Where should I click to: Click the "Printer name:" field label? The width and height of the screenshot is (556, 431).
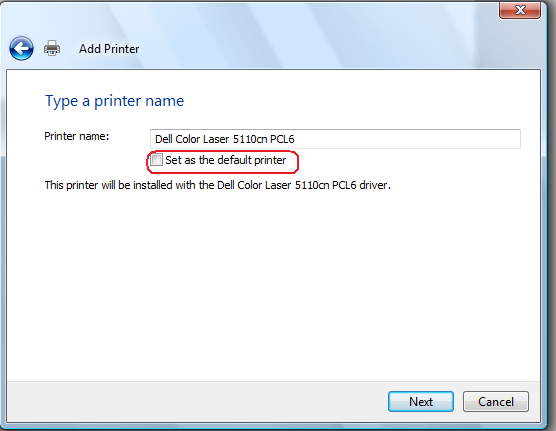click(x=77, y=136)
